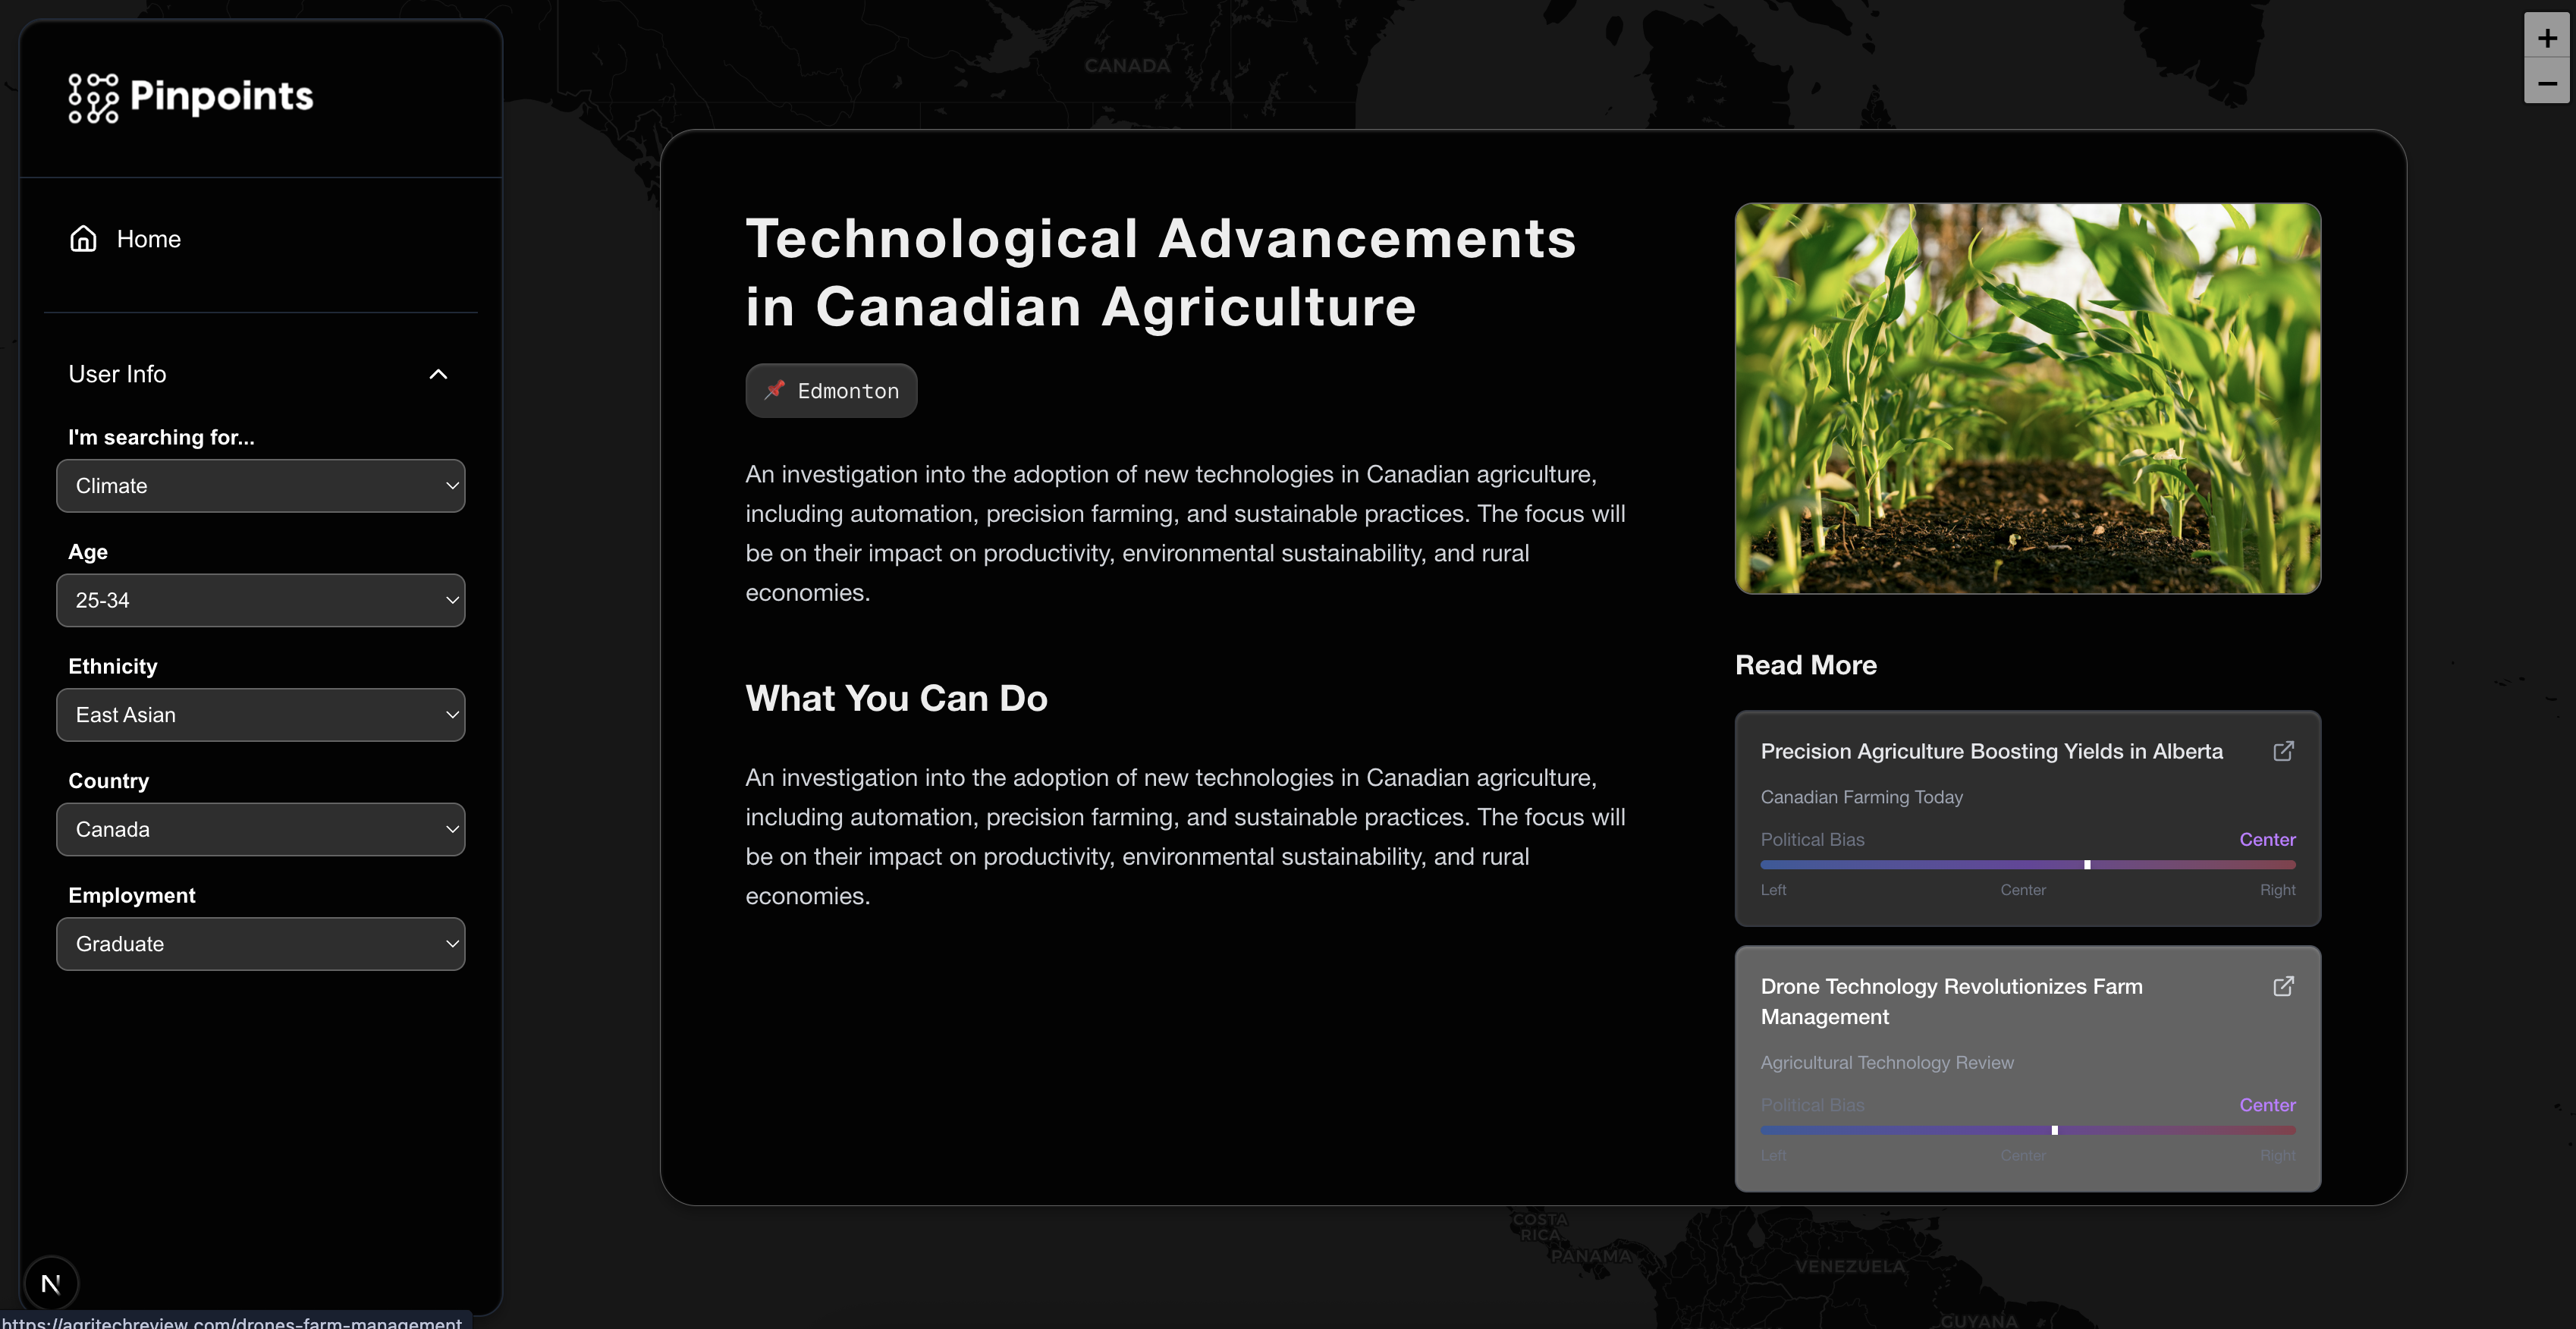Open the 'I'm searching for' Climate dropdown

[x=261, y=486]
